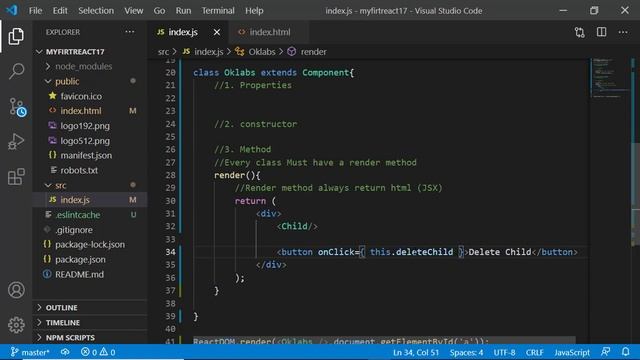Open the Manage gear icon
The height and width of the screenshot is (360, 640).
click(16, 325)
